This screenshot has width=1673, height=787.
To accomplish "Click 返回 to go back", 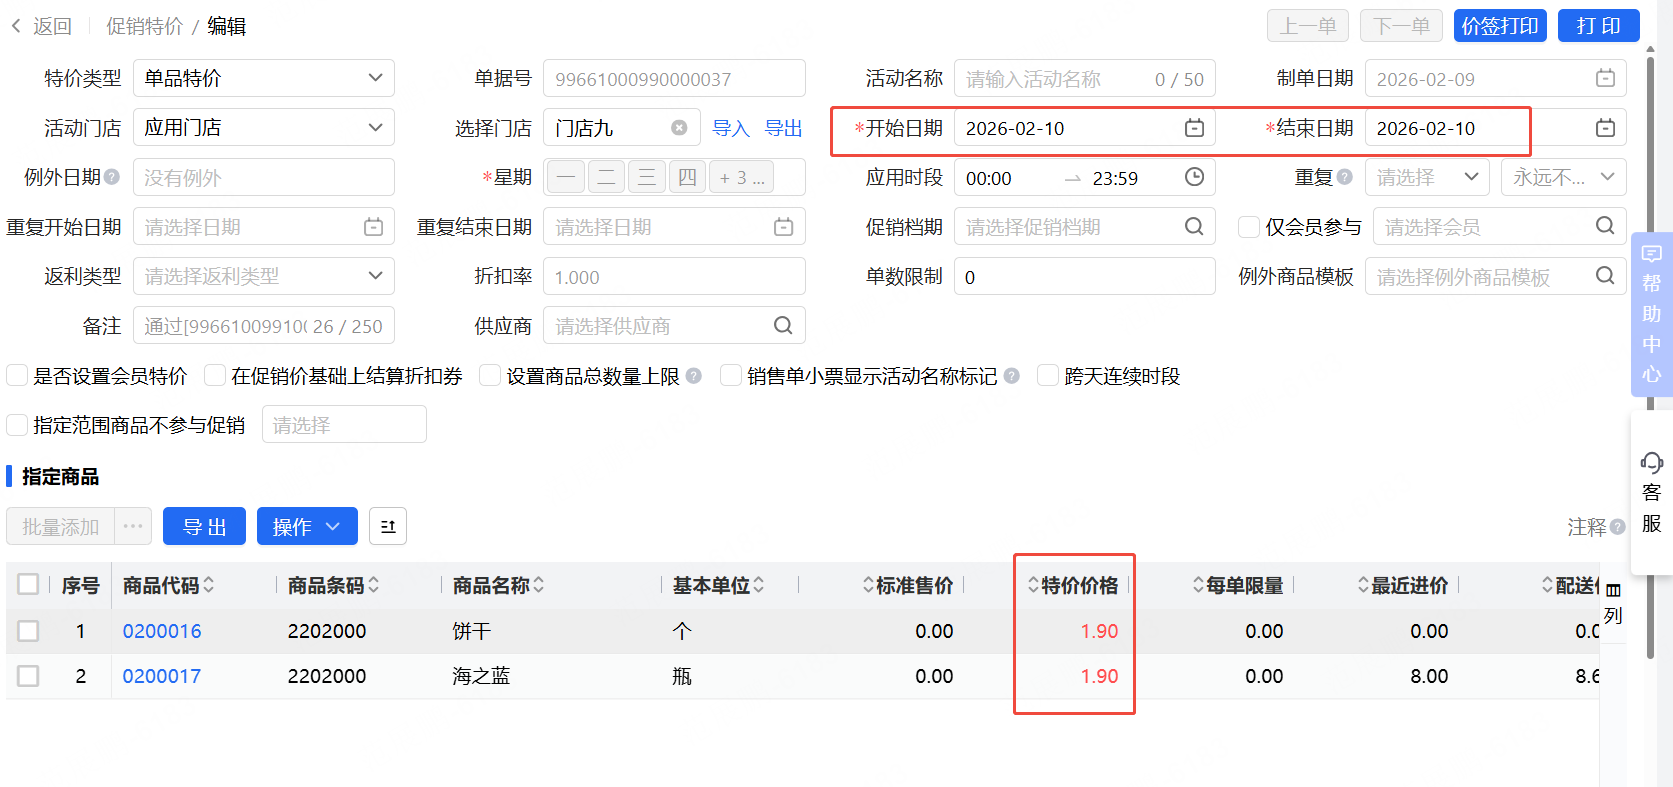I will point(52,26).
